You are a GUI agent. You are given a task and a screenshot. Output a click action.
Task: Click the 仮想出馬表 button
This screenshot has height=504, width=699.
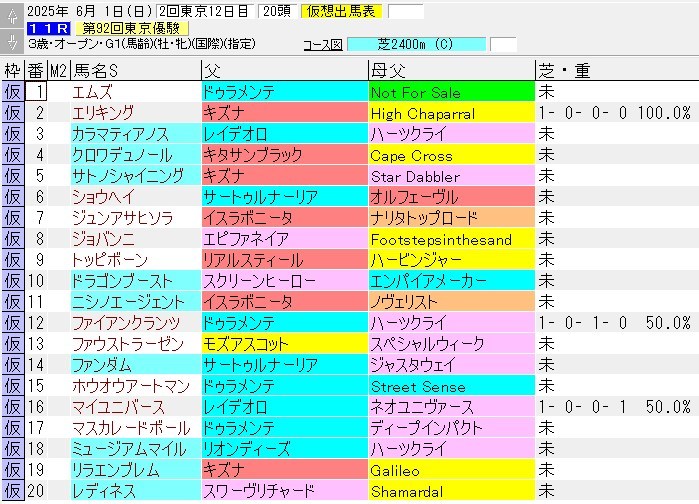click(x=341, y=12)
